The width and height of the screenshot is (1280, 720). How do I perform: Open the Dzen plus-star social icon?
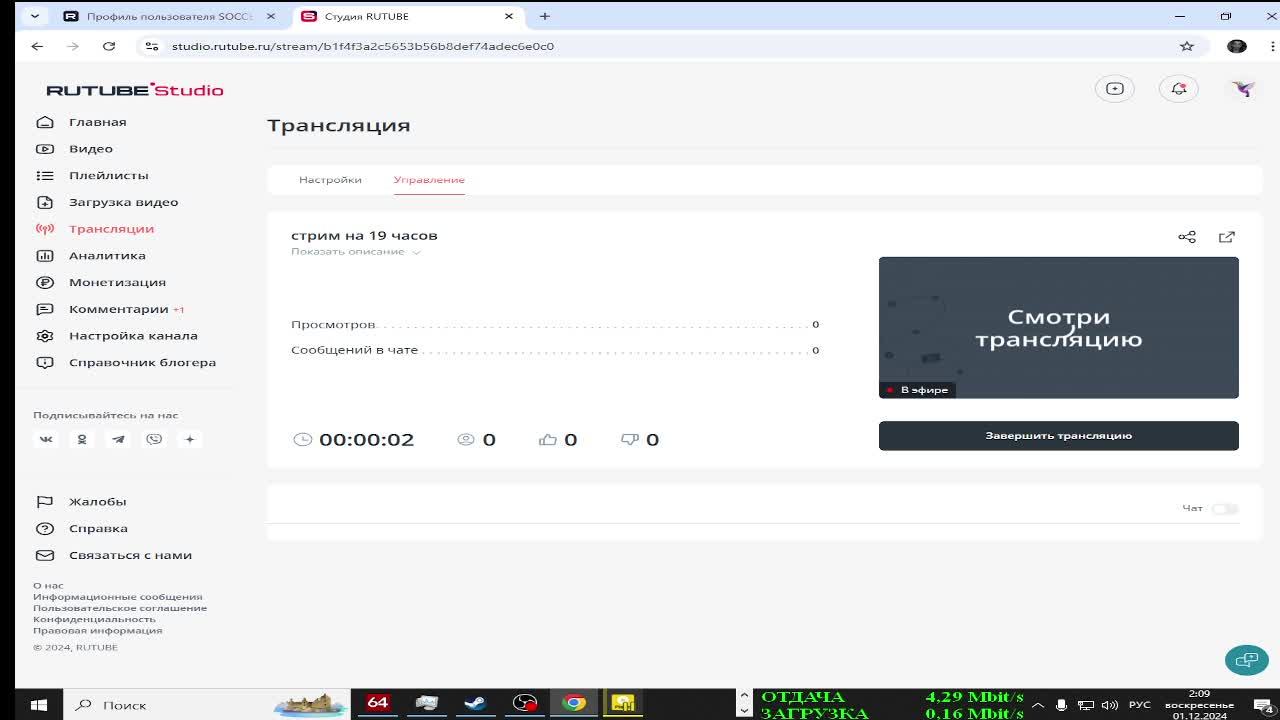click(x=190, y=439)
